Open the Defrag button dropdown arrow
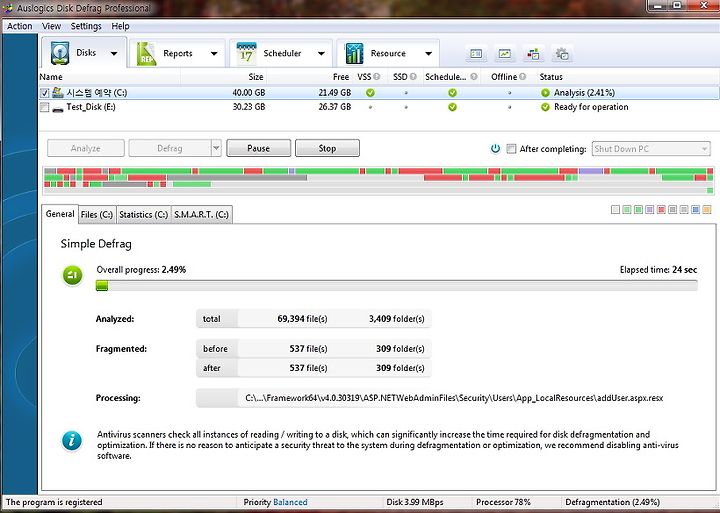Image resolution: width=720 pixels, height=513 pixels. [216, 148]
